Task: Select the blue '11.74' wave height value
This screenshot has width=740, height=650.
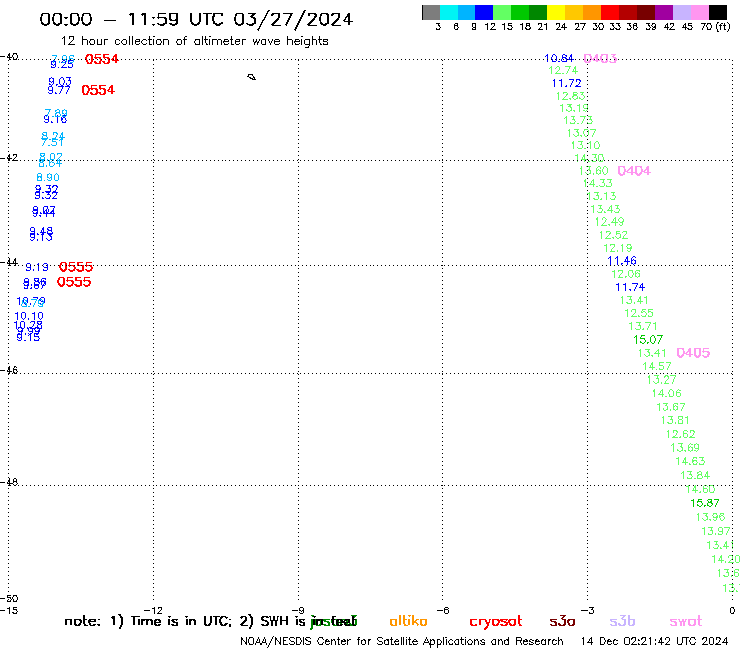Action: [x=630, y=287]
